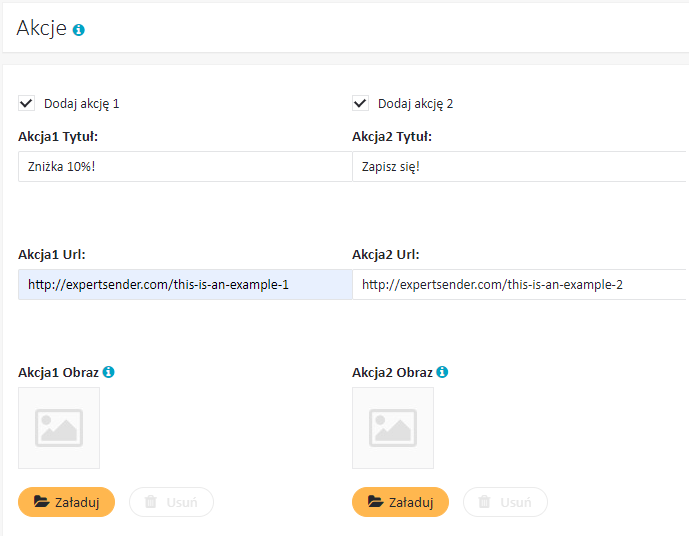The width and height of the screenshot is (689, 536).
Task: Focus the Akcja1 Tytuł input field
Action: pyautogui.click(x=185, y=167)
